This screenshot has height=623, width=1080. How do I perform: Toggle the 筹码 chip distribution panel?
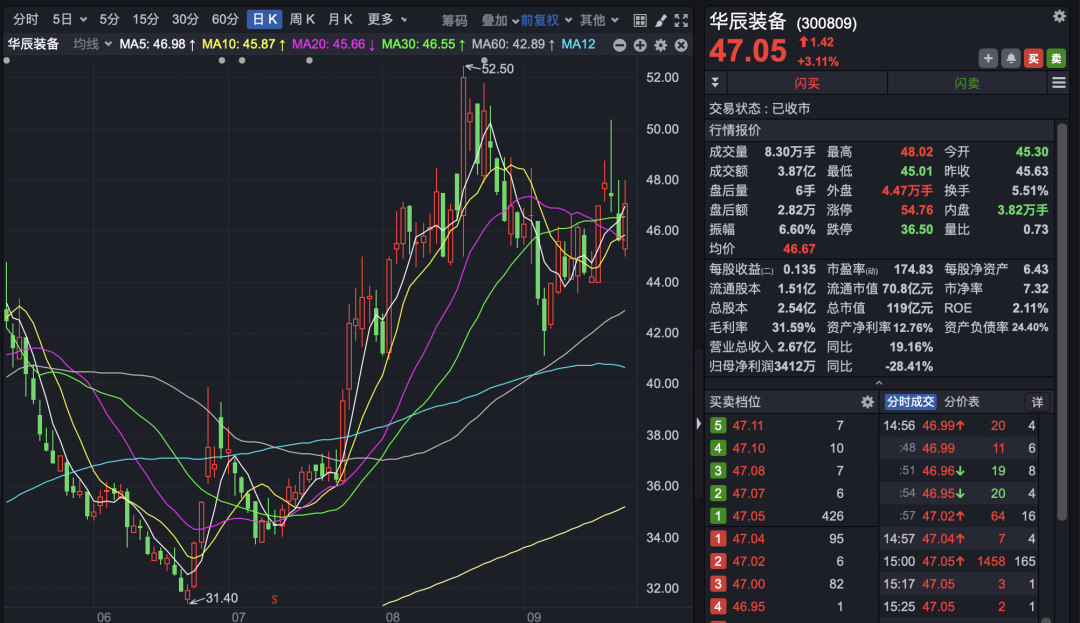pos(455,20)
